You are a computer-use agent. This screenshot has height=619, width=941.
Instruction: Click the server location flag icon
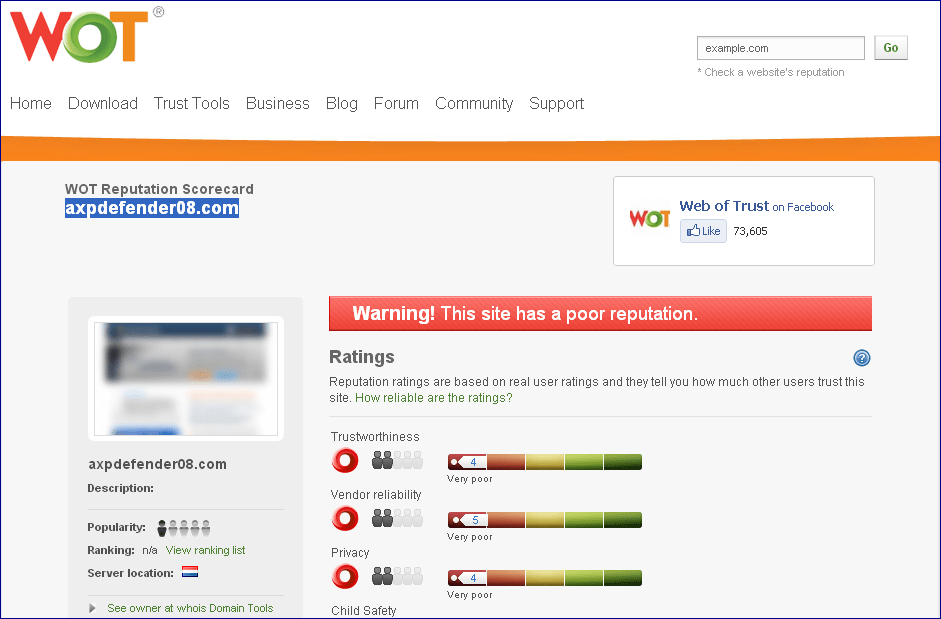click(x=190, y=572)
